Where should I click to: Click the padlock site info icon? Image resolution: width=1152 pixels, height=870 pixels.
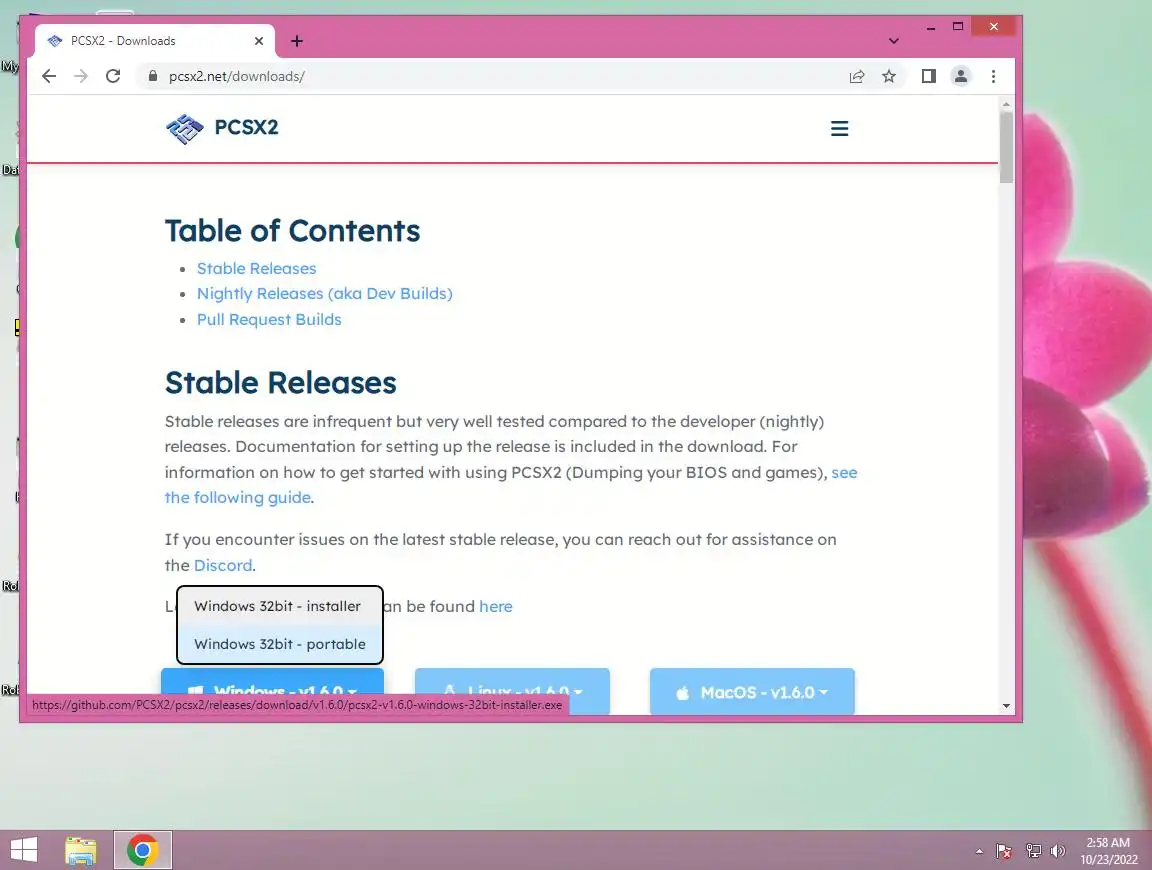click(x=153, y=76)
